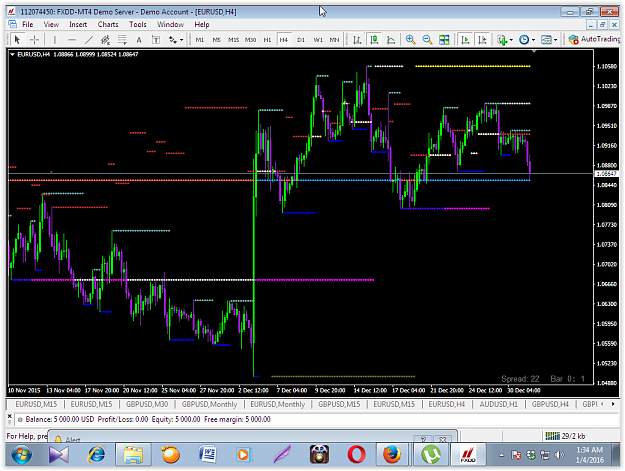The height and width of the screenshot is (471, 625).
Task: Select the Text (A) tool
Action: click(139, 39)
